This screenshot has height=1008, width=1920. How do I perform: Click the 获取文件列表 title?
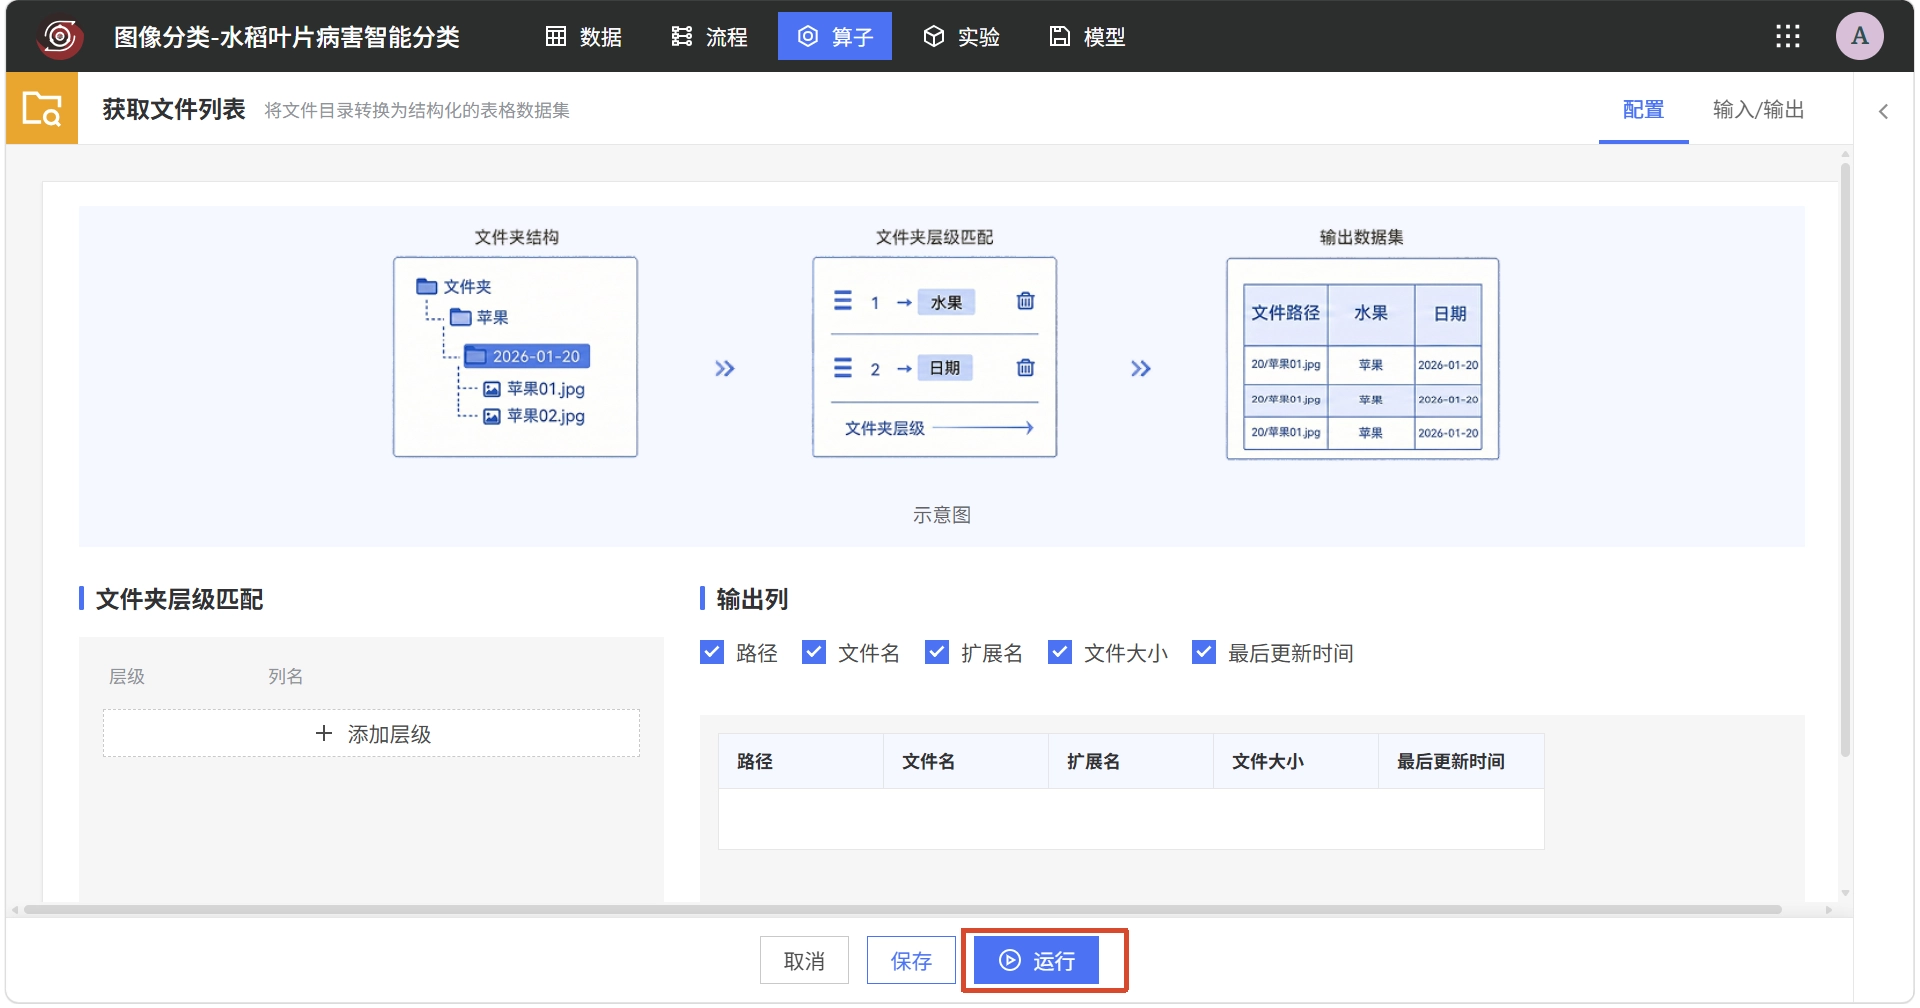point(174,109)
